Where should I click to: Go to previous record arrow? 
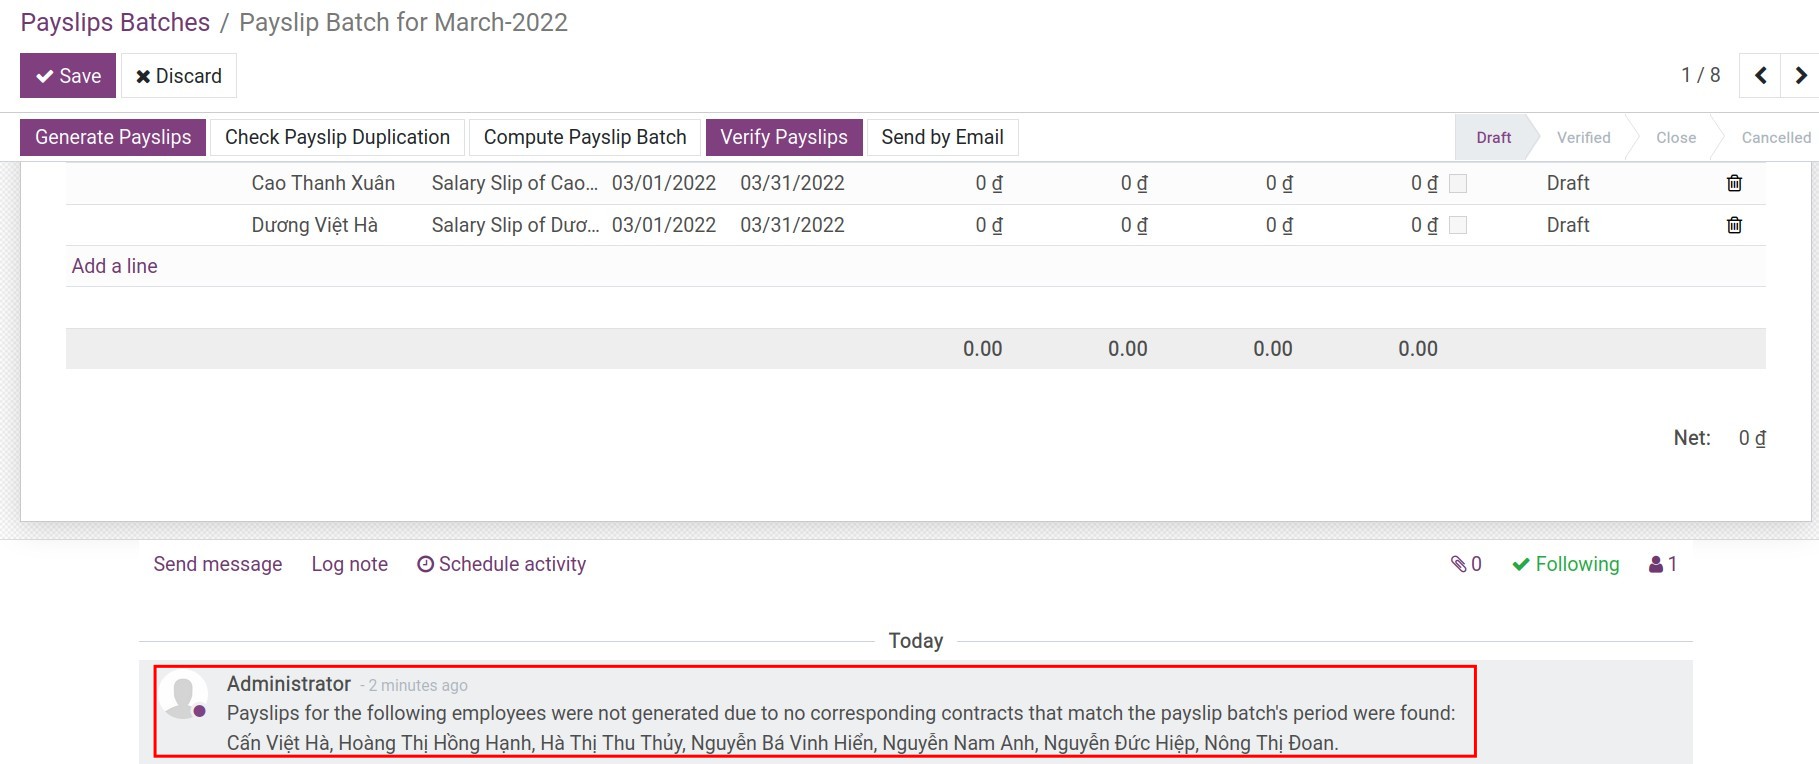(x=1760, y=75)
